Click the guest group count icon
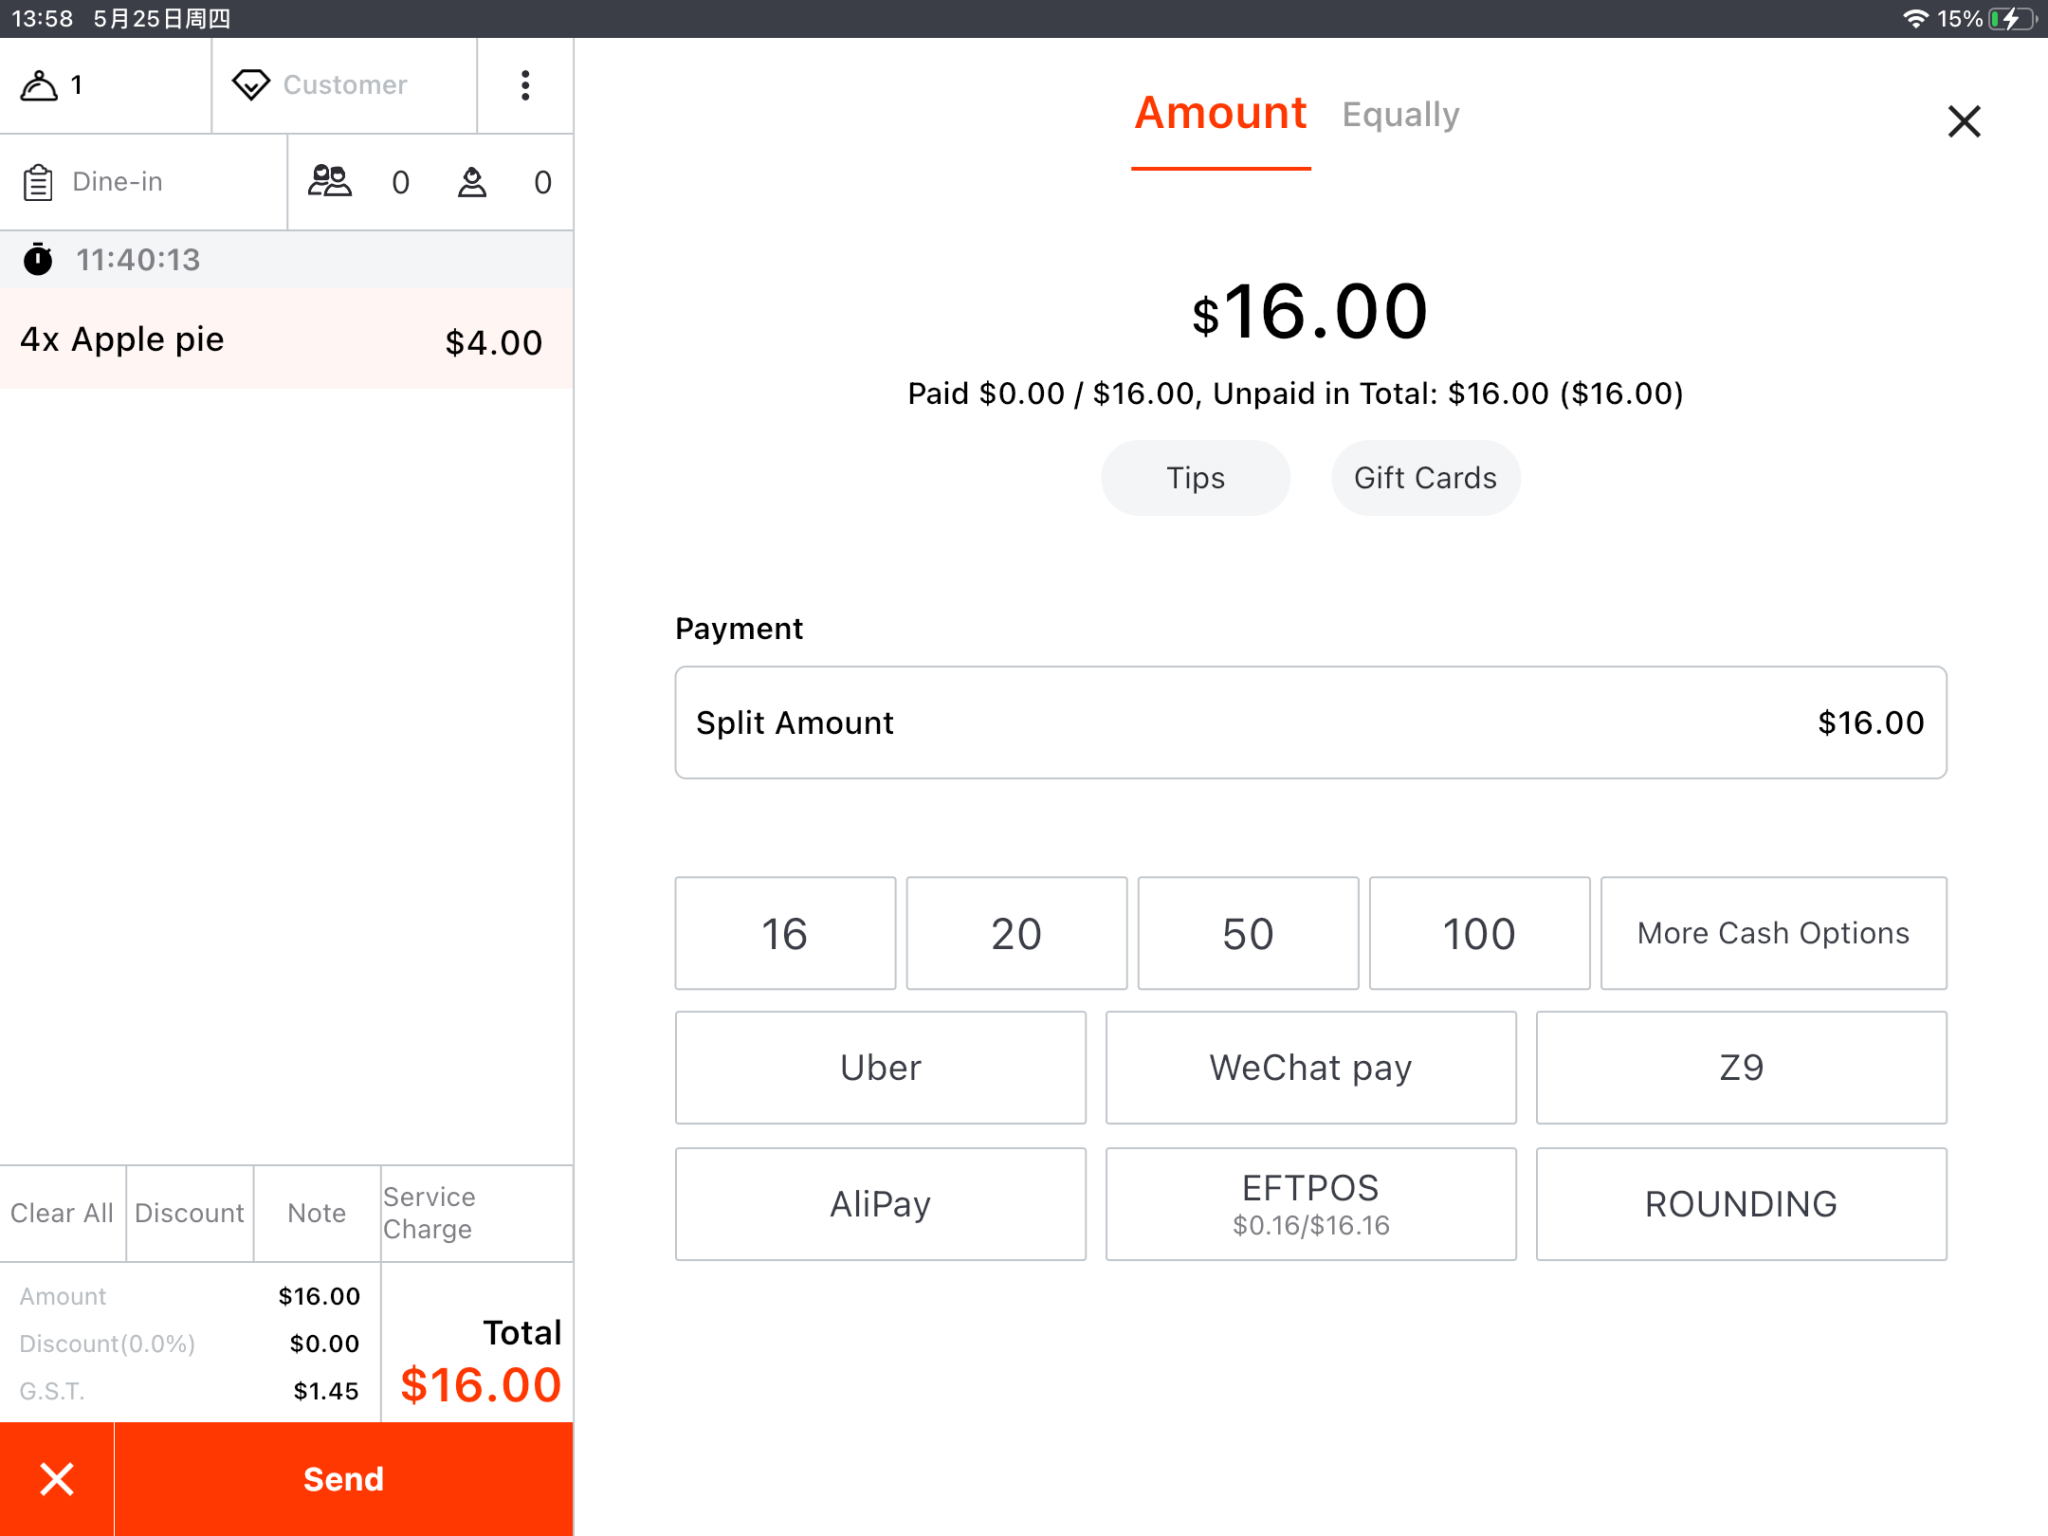The height and width of the screenshot is (1536, 2048). tap(330, 182)
